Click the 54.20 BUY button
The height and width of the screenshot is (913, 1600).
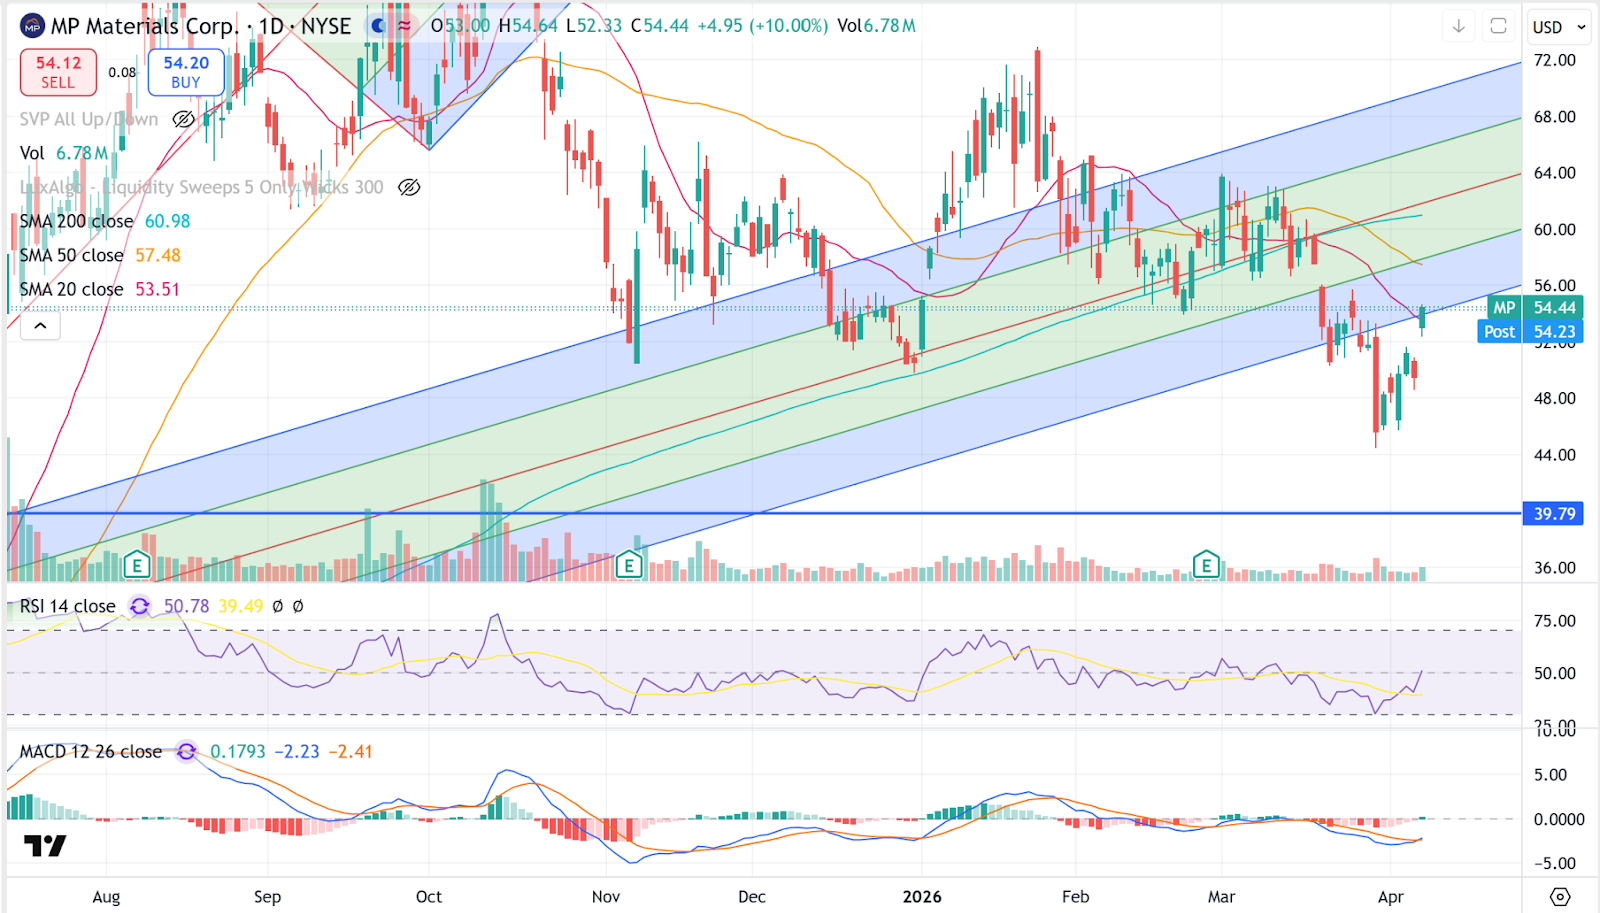click(186, 72)
